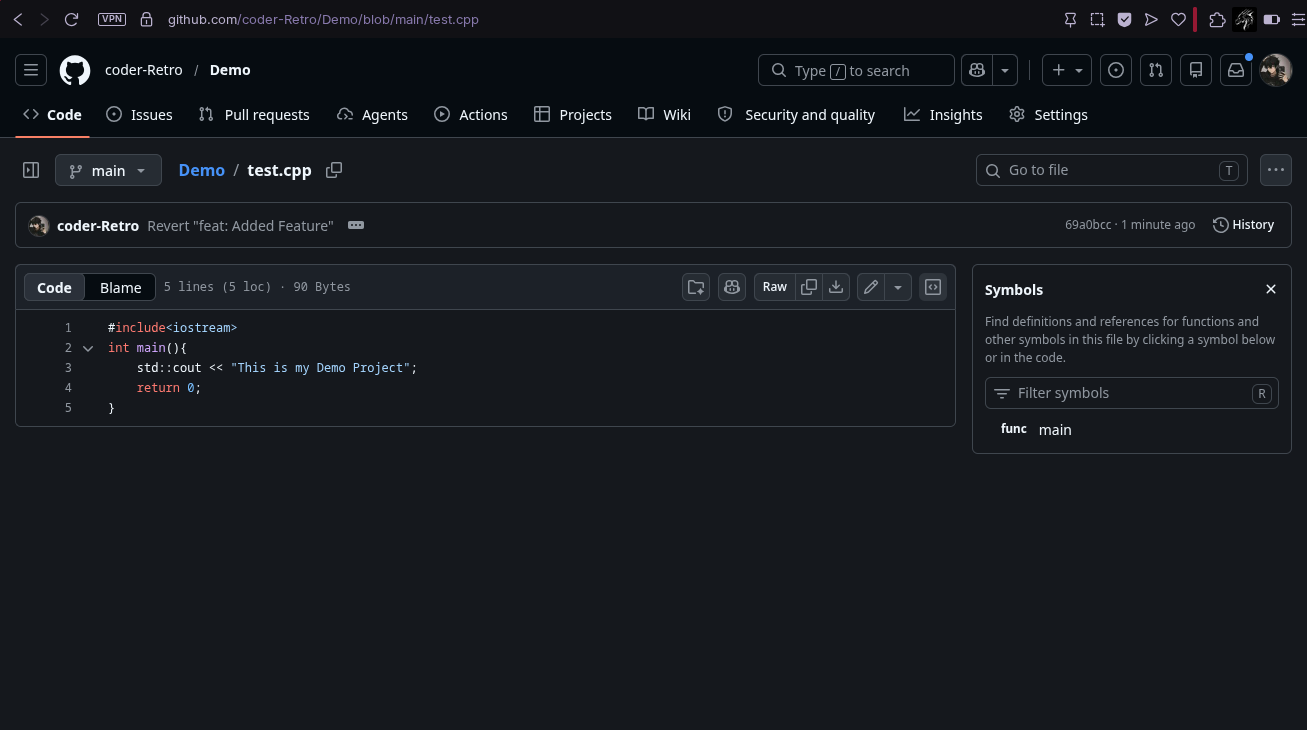Copy raw file contents
Screen dimensions: 1307x730
[x=809, y=287]
